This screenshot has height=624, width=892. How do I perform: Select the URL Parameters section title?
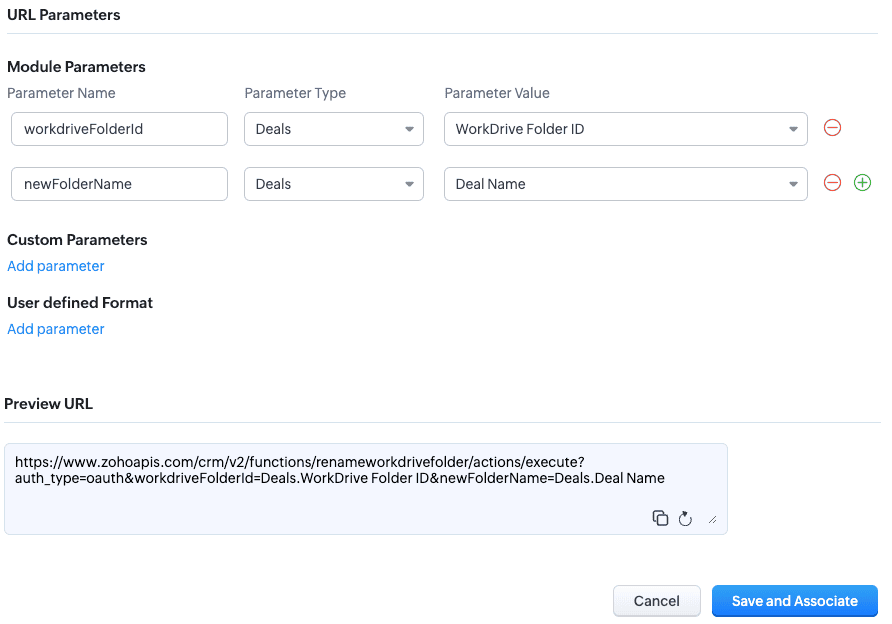pyautogui.click(x=64, y=15)
